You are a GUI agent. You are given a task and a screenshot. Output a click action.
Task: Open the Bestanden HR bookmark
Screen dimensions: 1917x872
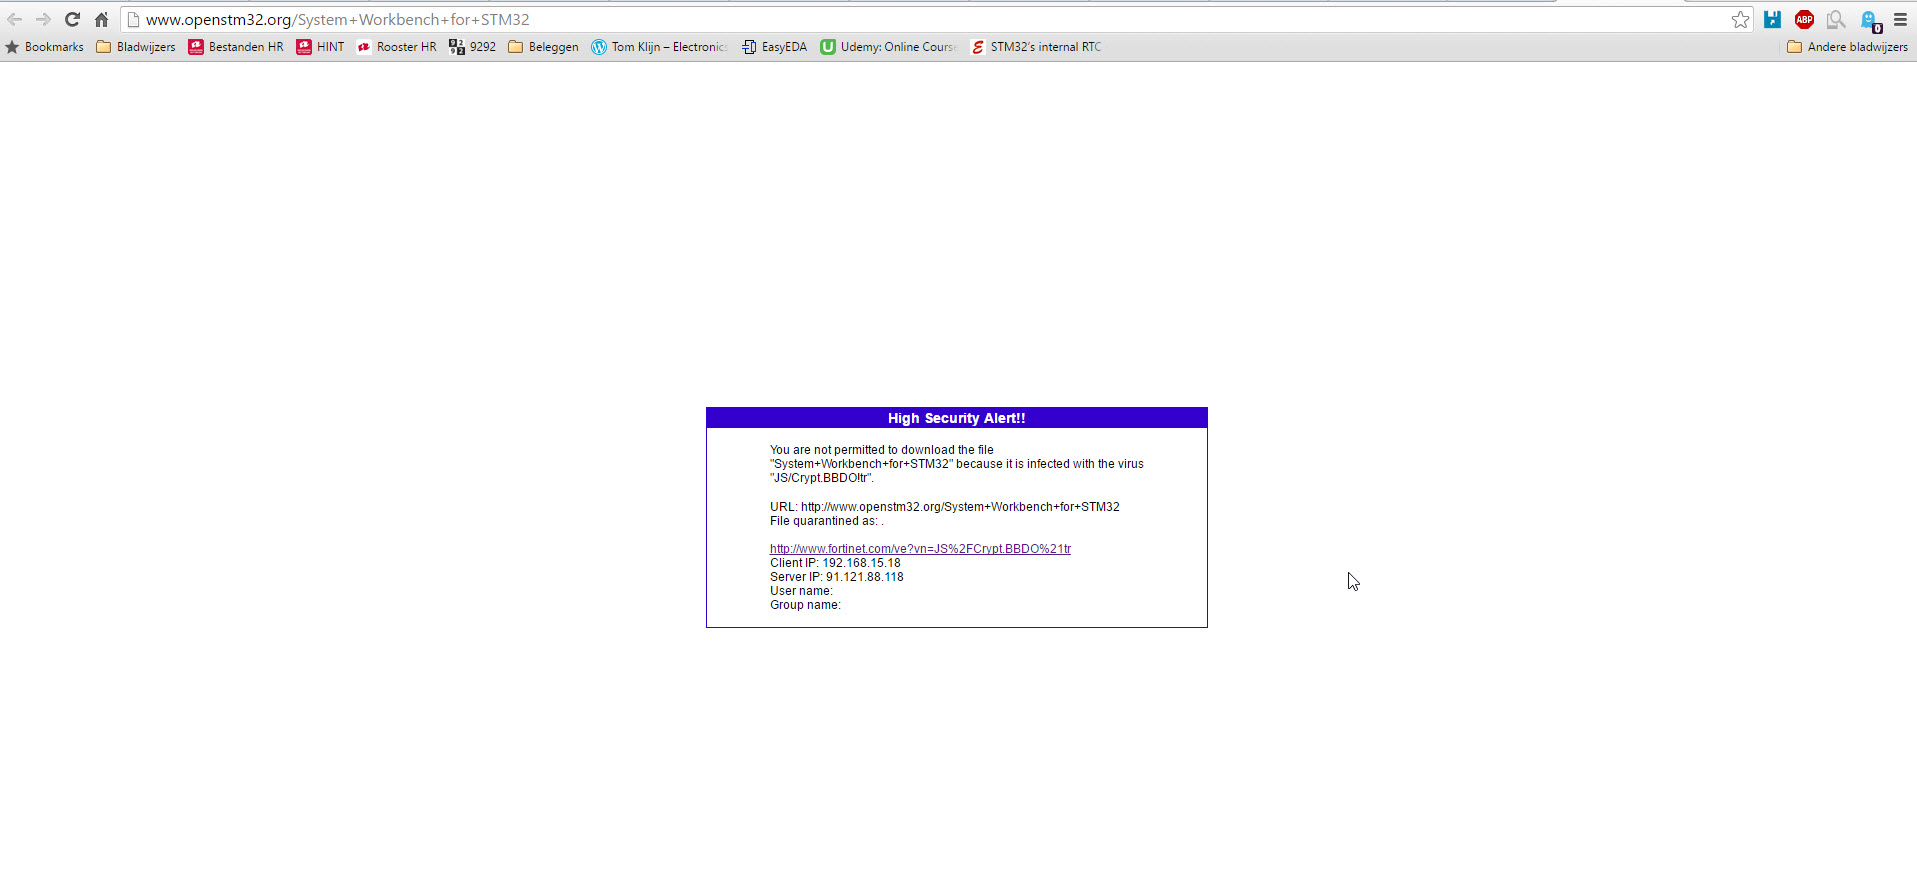(236, 47)
